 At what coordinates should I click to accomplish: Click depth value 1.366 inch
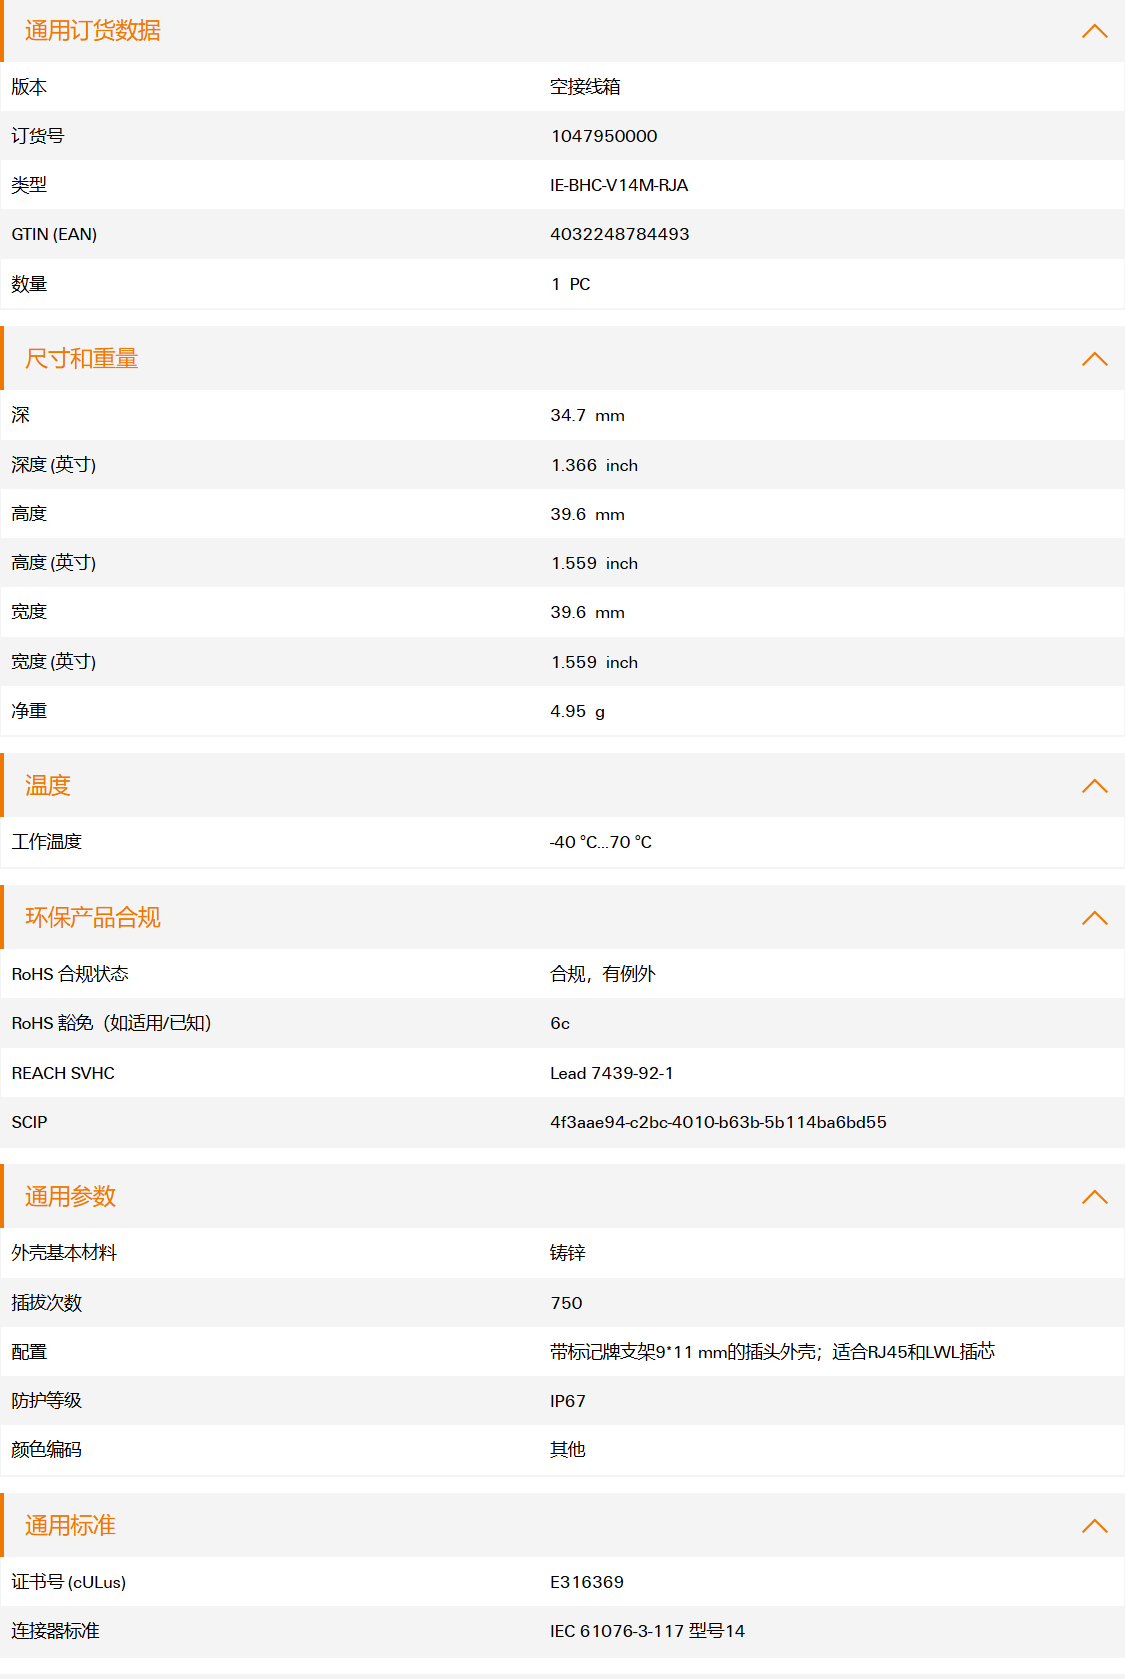(594, 465)
